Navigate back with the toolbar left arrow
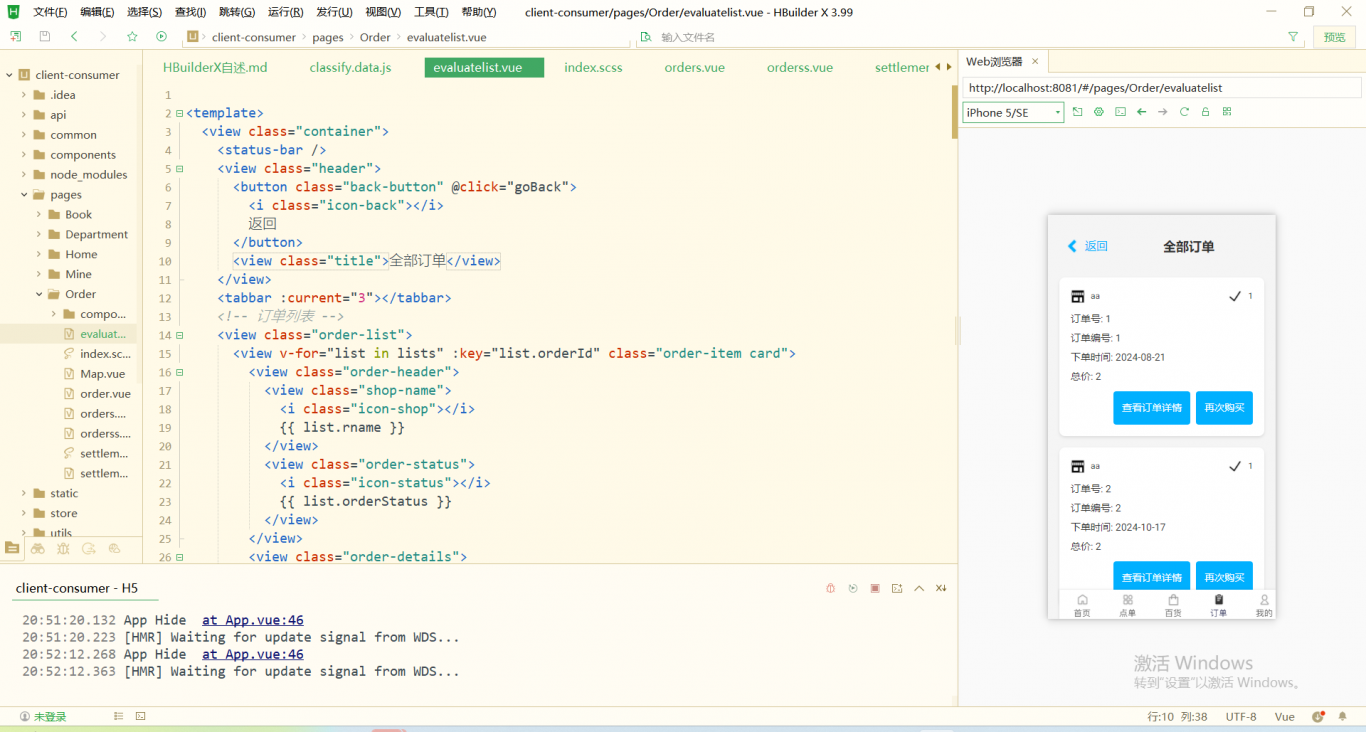This screenshot has width=1366, height=732. click(x=74, y=36)
